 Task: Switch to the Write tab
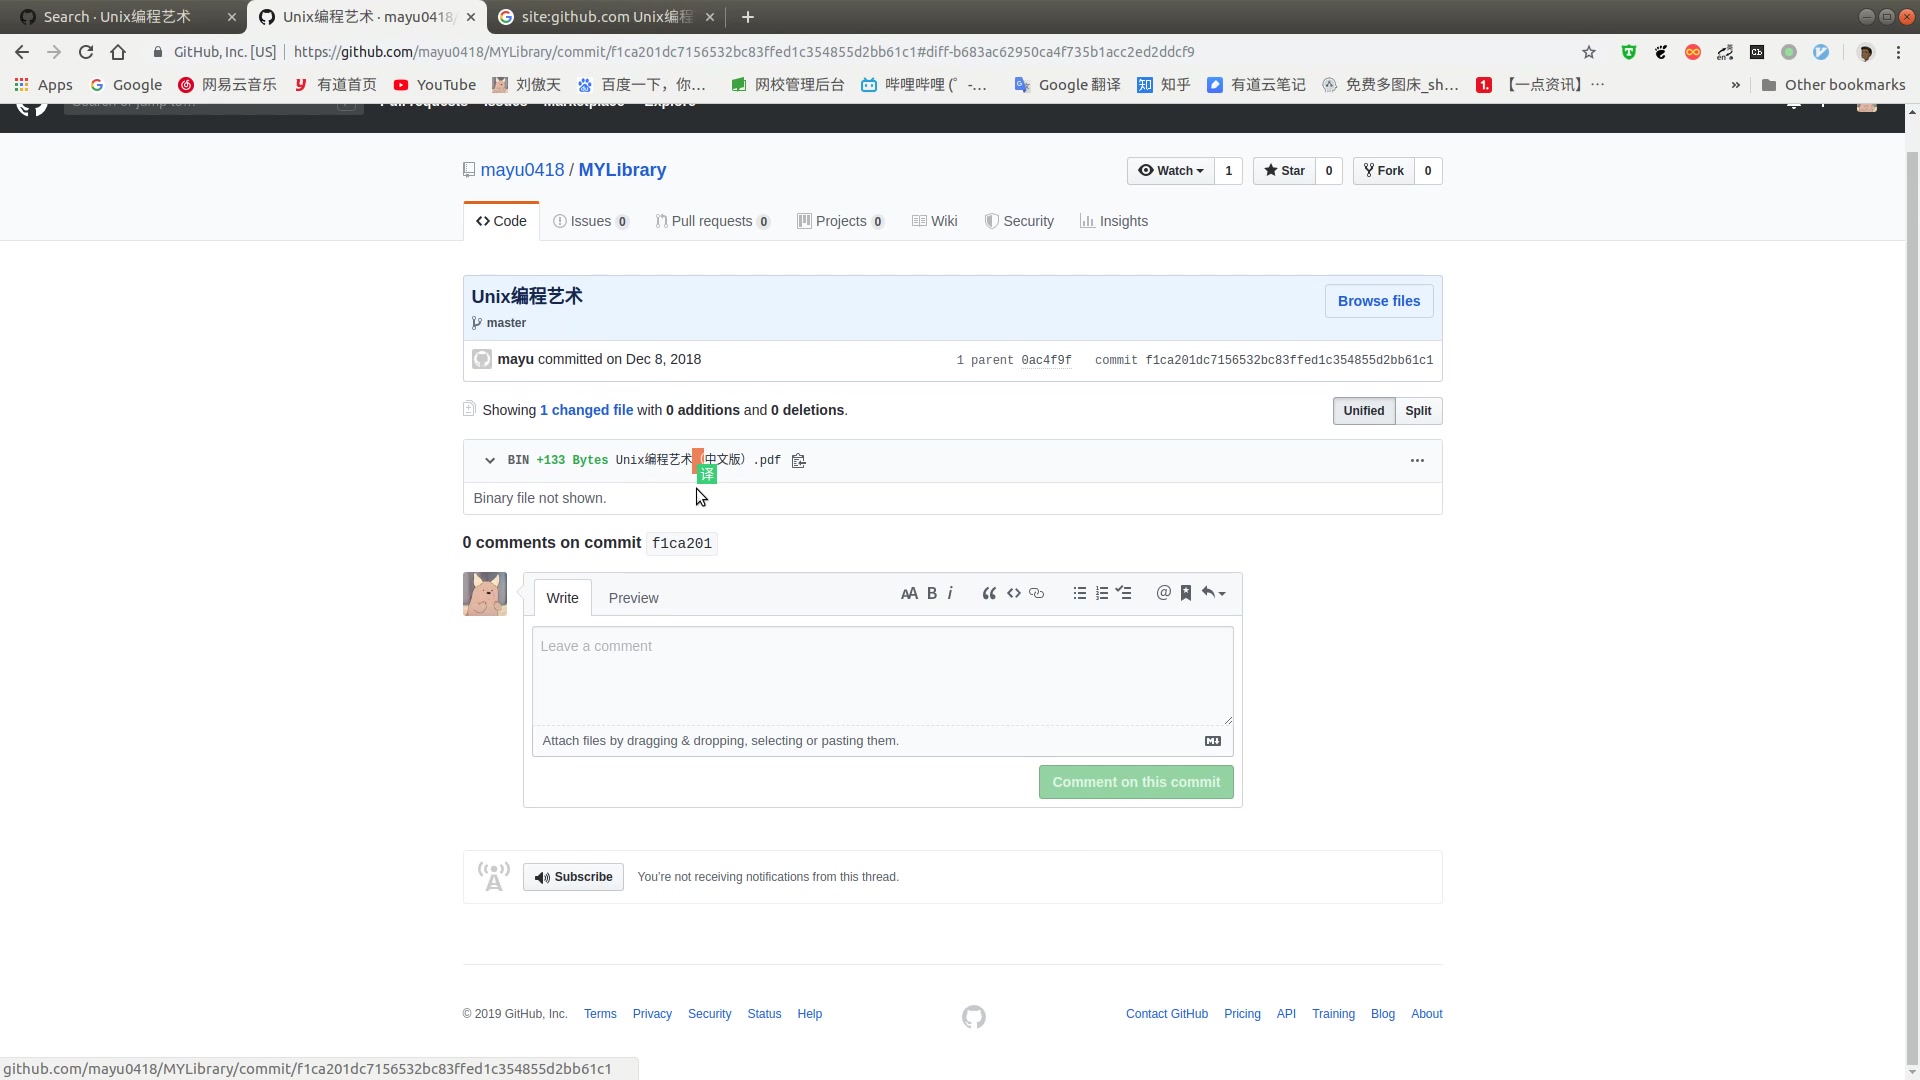click(562, 599)
